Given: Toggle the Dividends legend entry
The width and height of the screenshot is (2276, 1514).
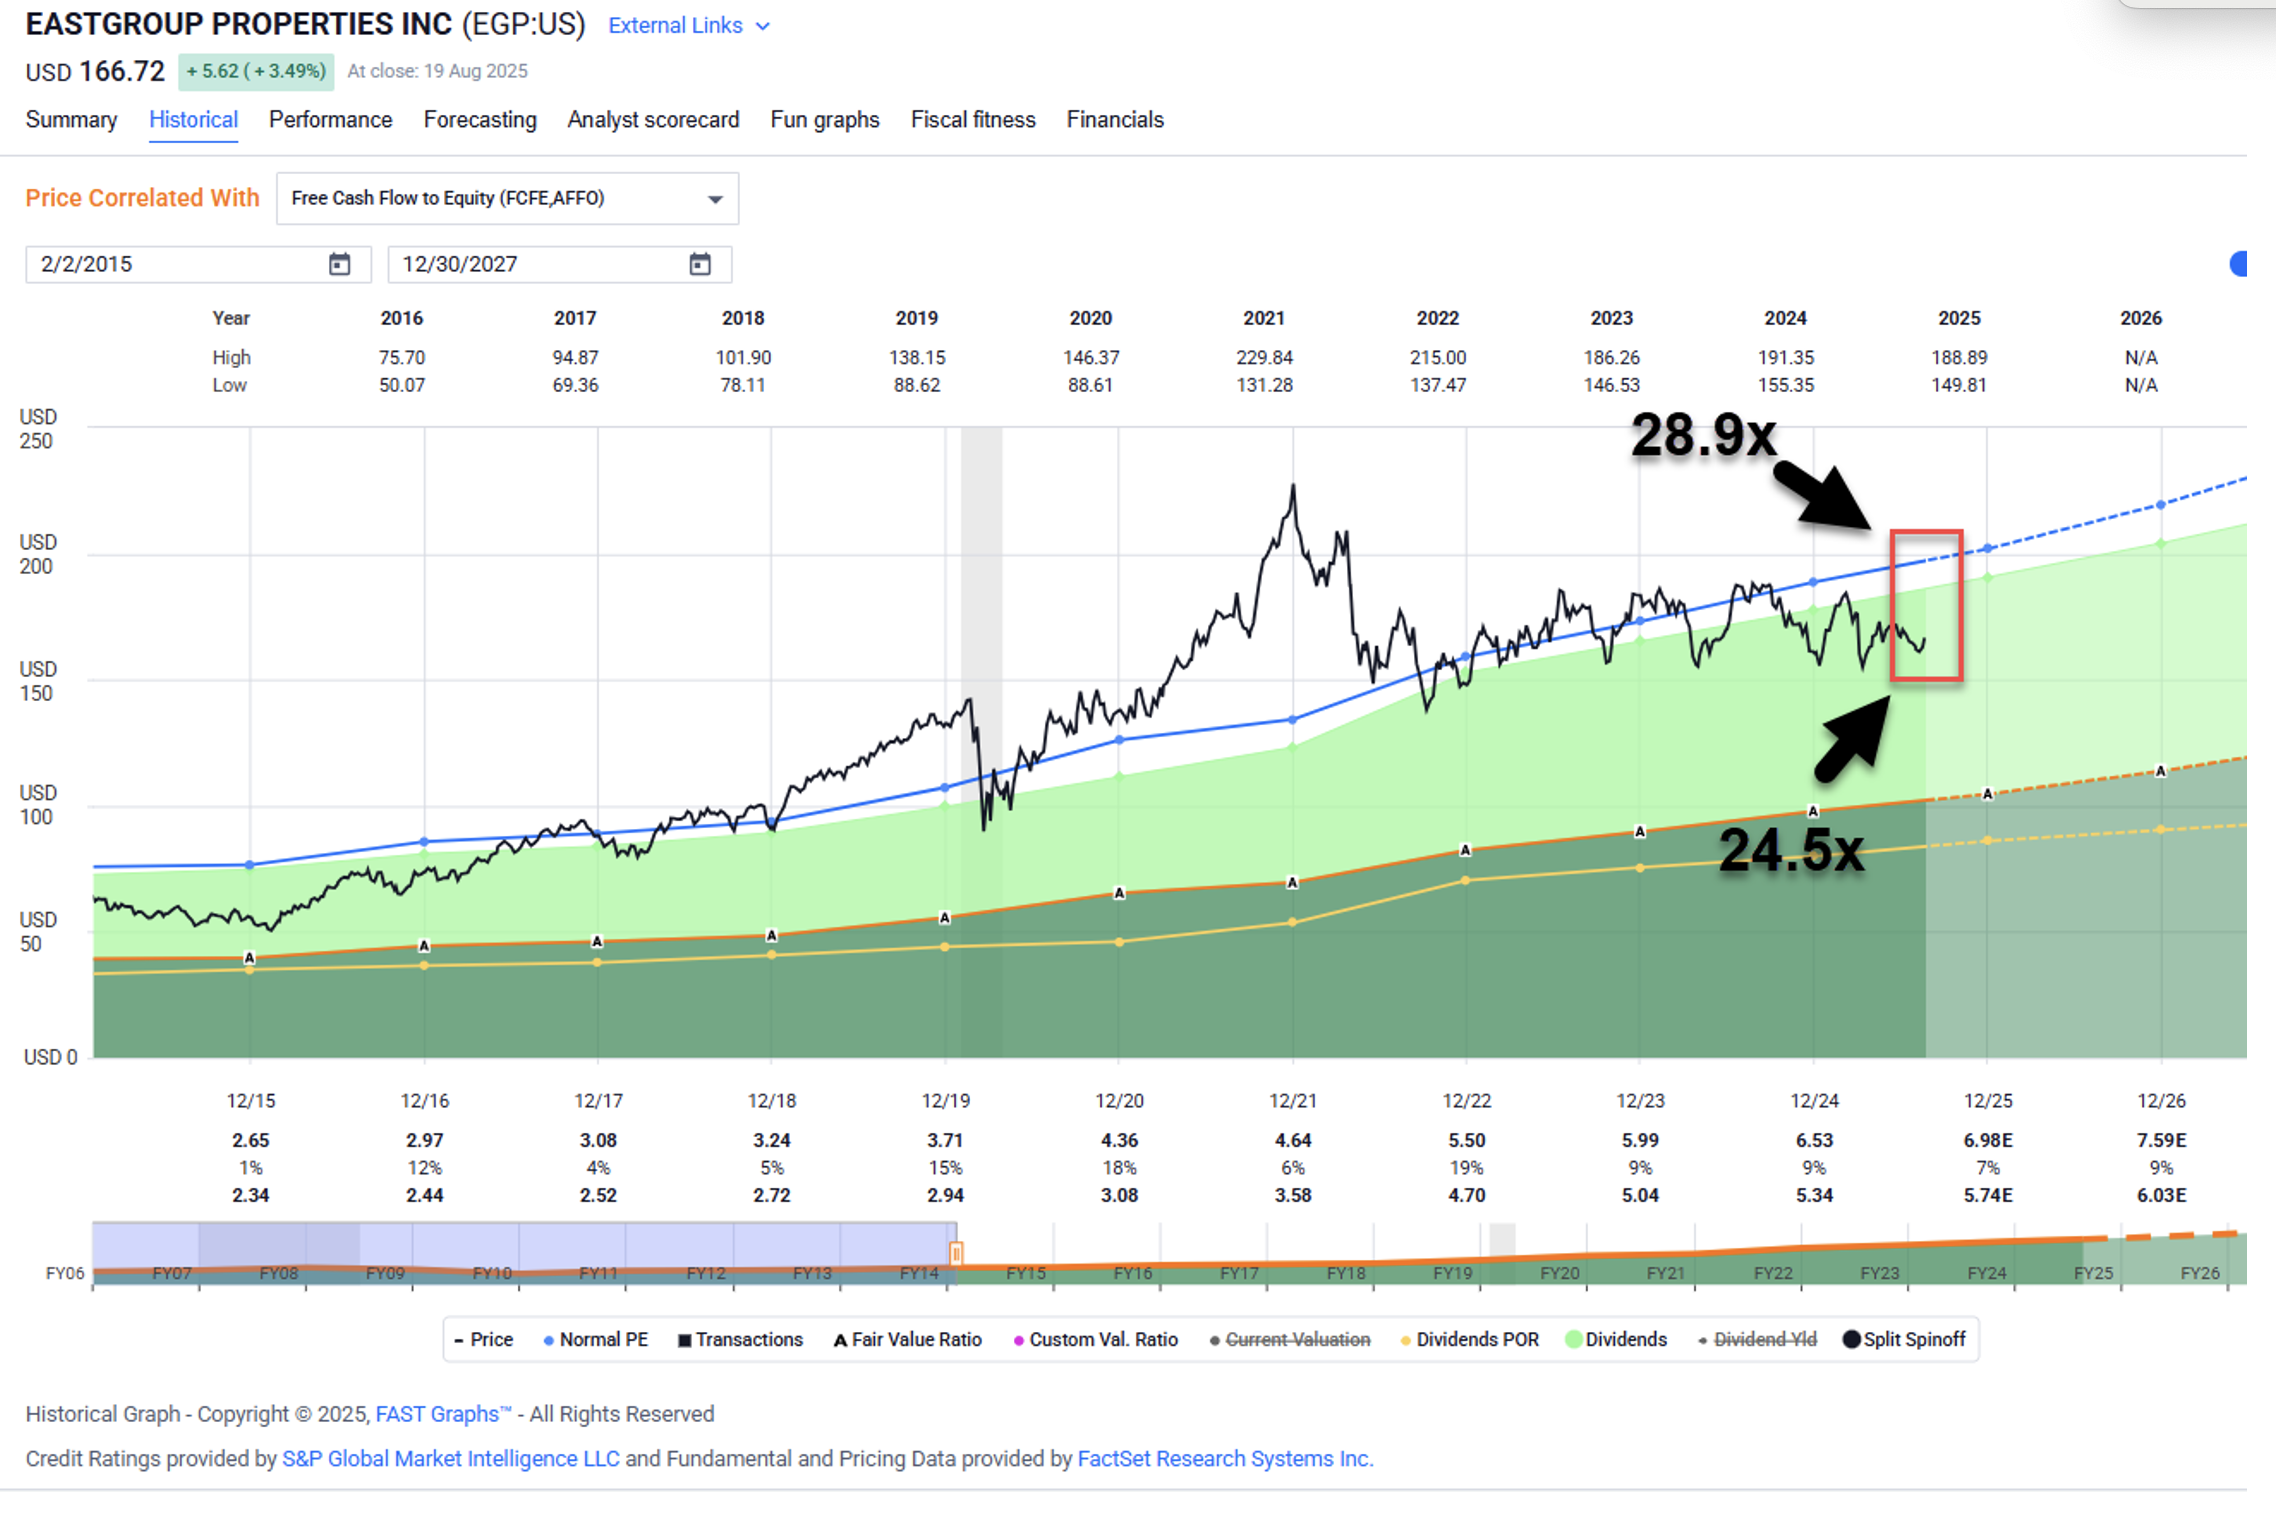Looking at the screenshot, I should click(1616, 1339).
